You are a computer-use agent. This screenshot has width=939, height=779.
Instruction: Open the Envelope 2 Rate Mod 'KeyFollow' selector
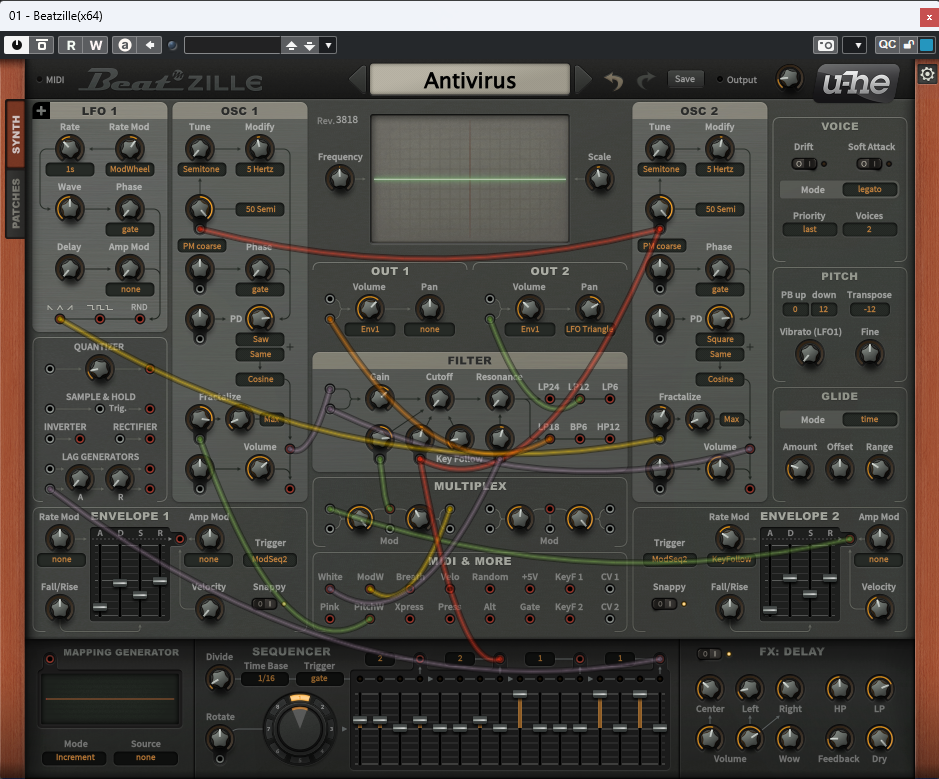[x=731, y=559]
